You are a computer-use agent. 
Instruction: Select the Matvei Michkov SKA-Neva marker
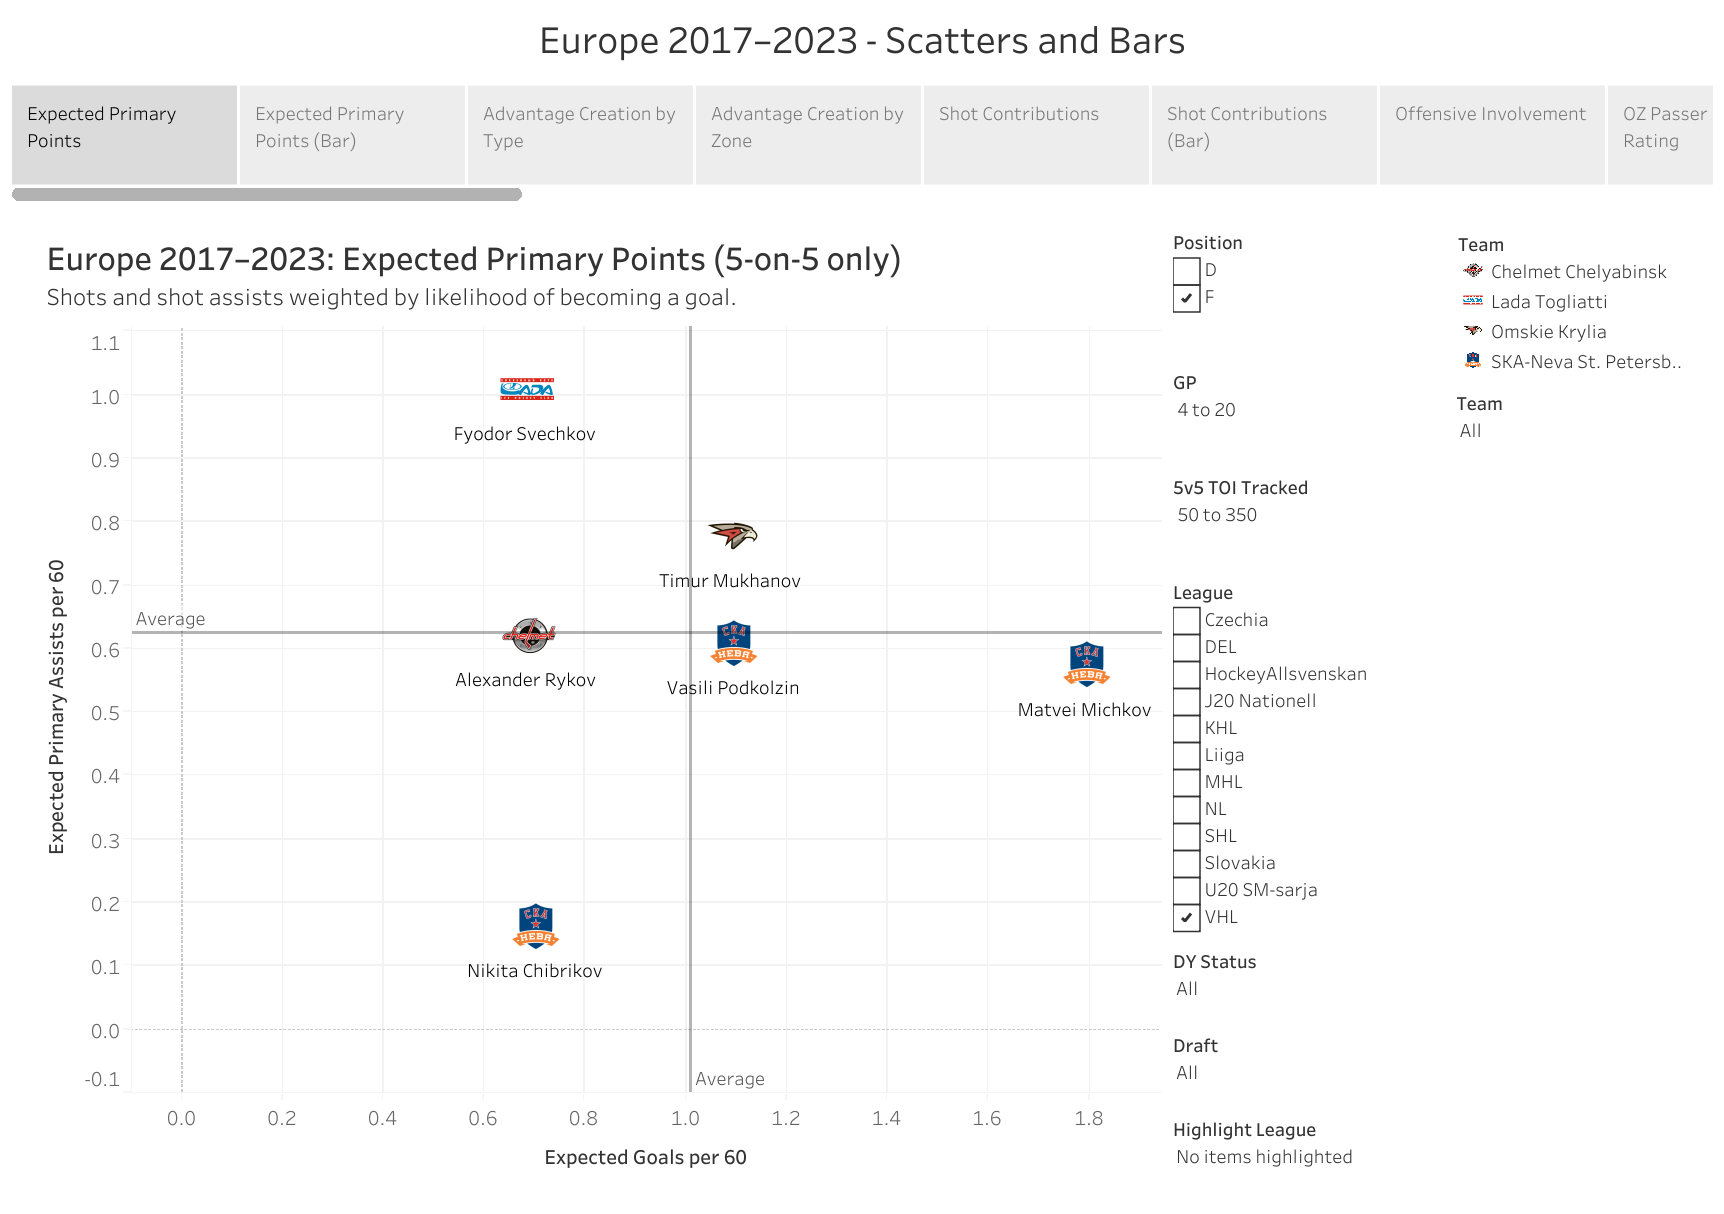(1086, 665)
